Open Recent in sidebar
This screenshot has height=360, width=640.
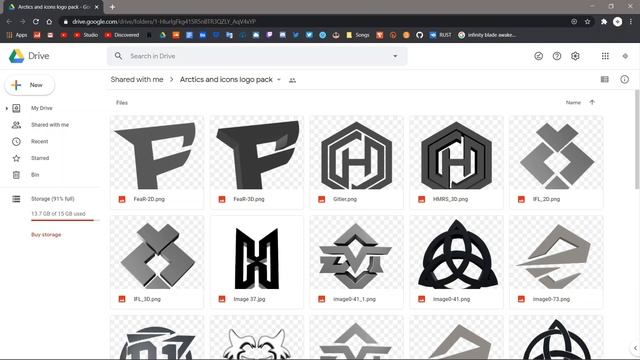[40, 141]
